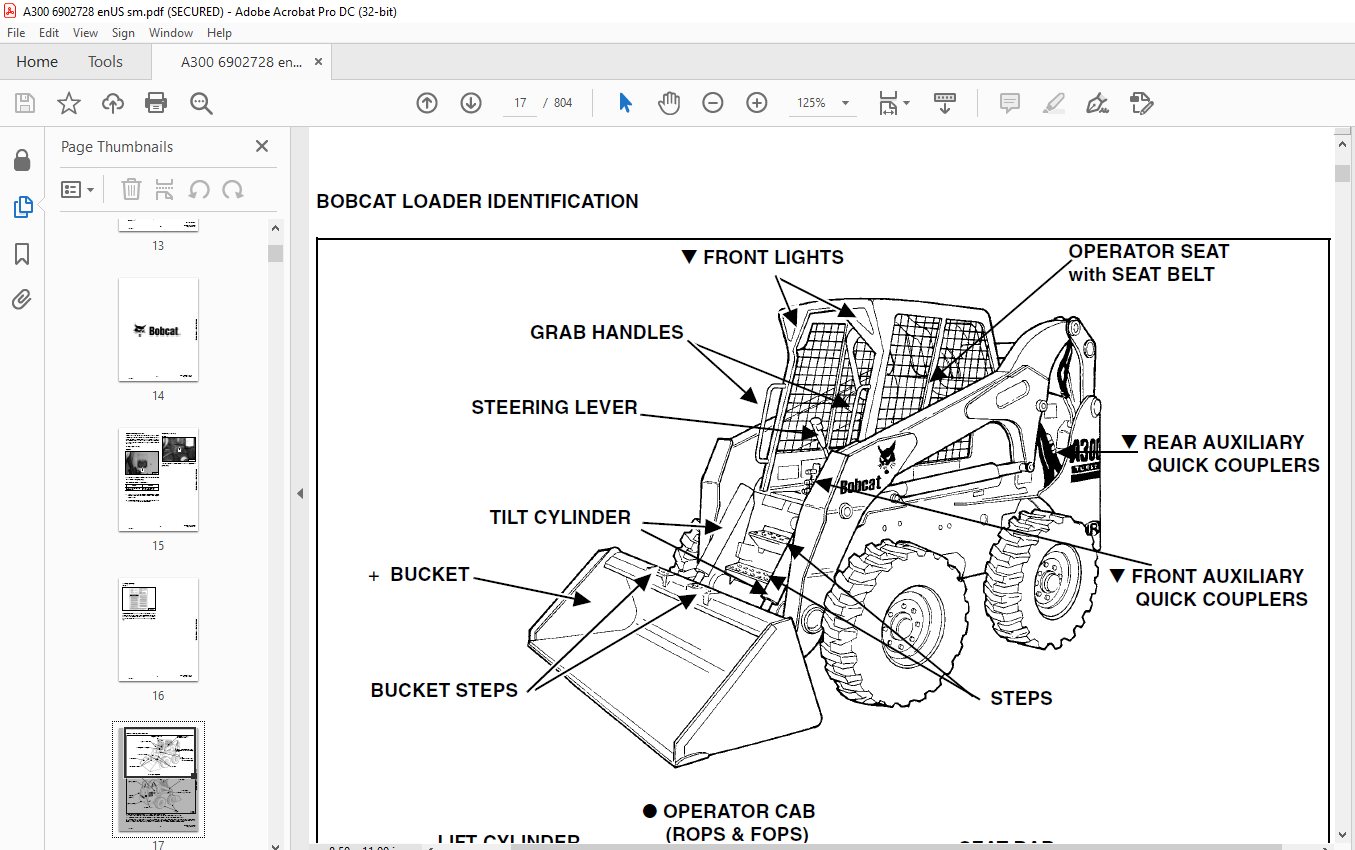Click the Save file icon
The image size is (1355, 850).
coord(25,103)
